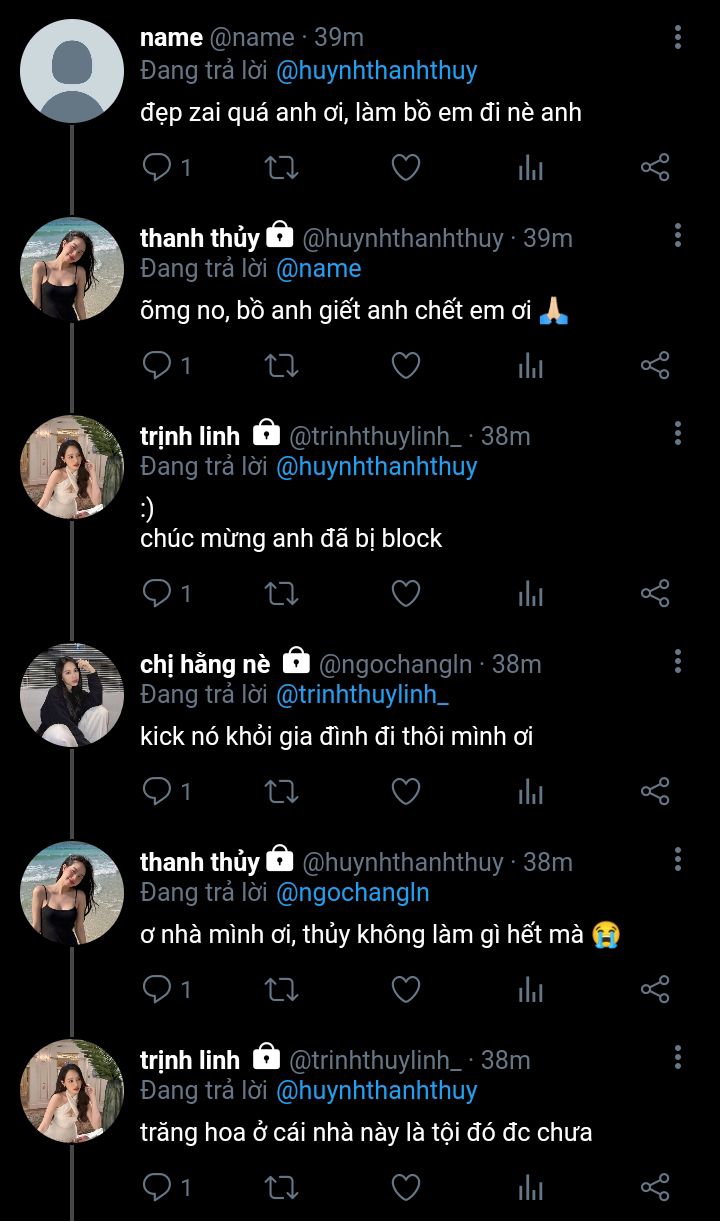720x1221 pixels.
Task: Open the @ngochangln mention link
Action: tap(352, 892)
